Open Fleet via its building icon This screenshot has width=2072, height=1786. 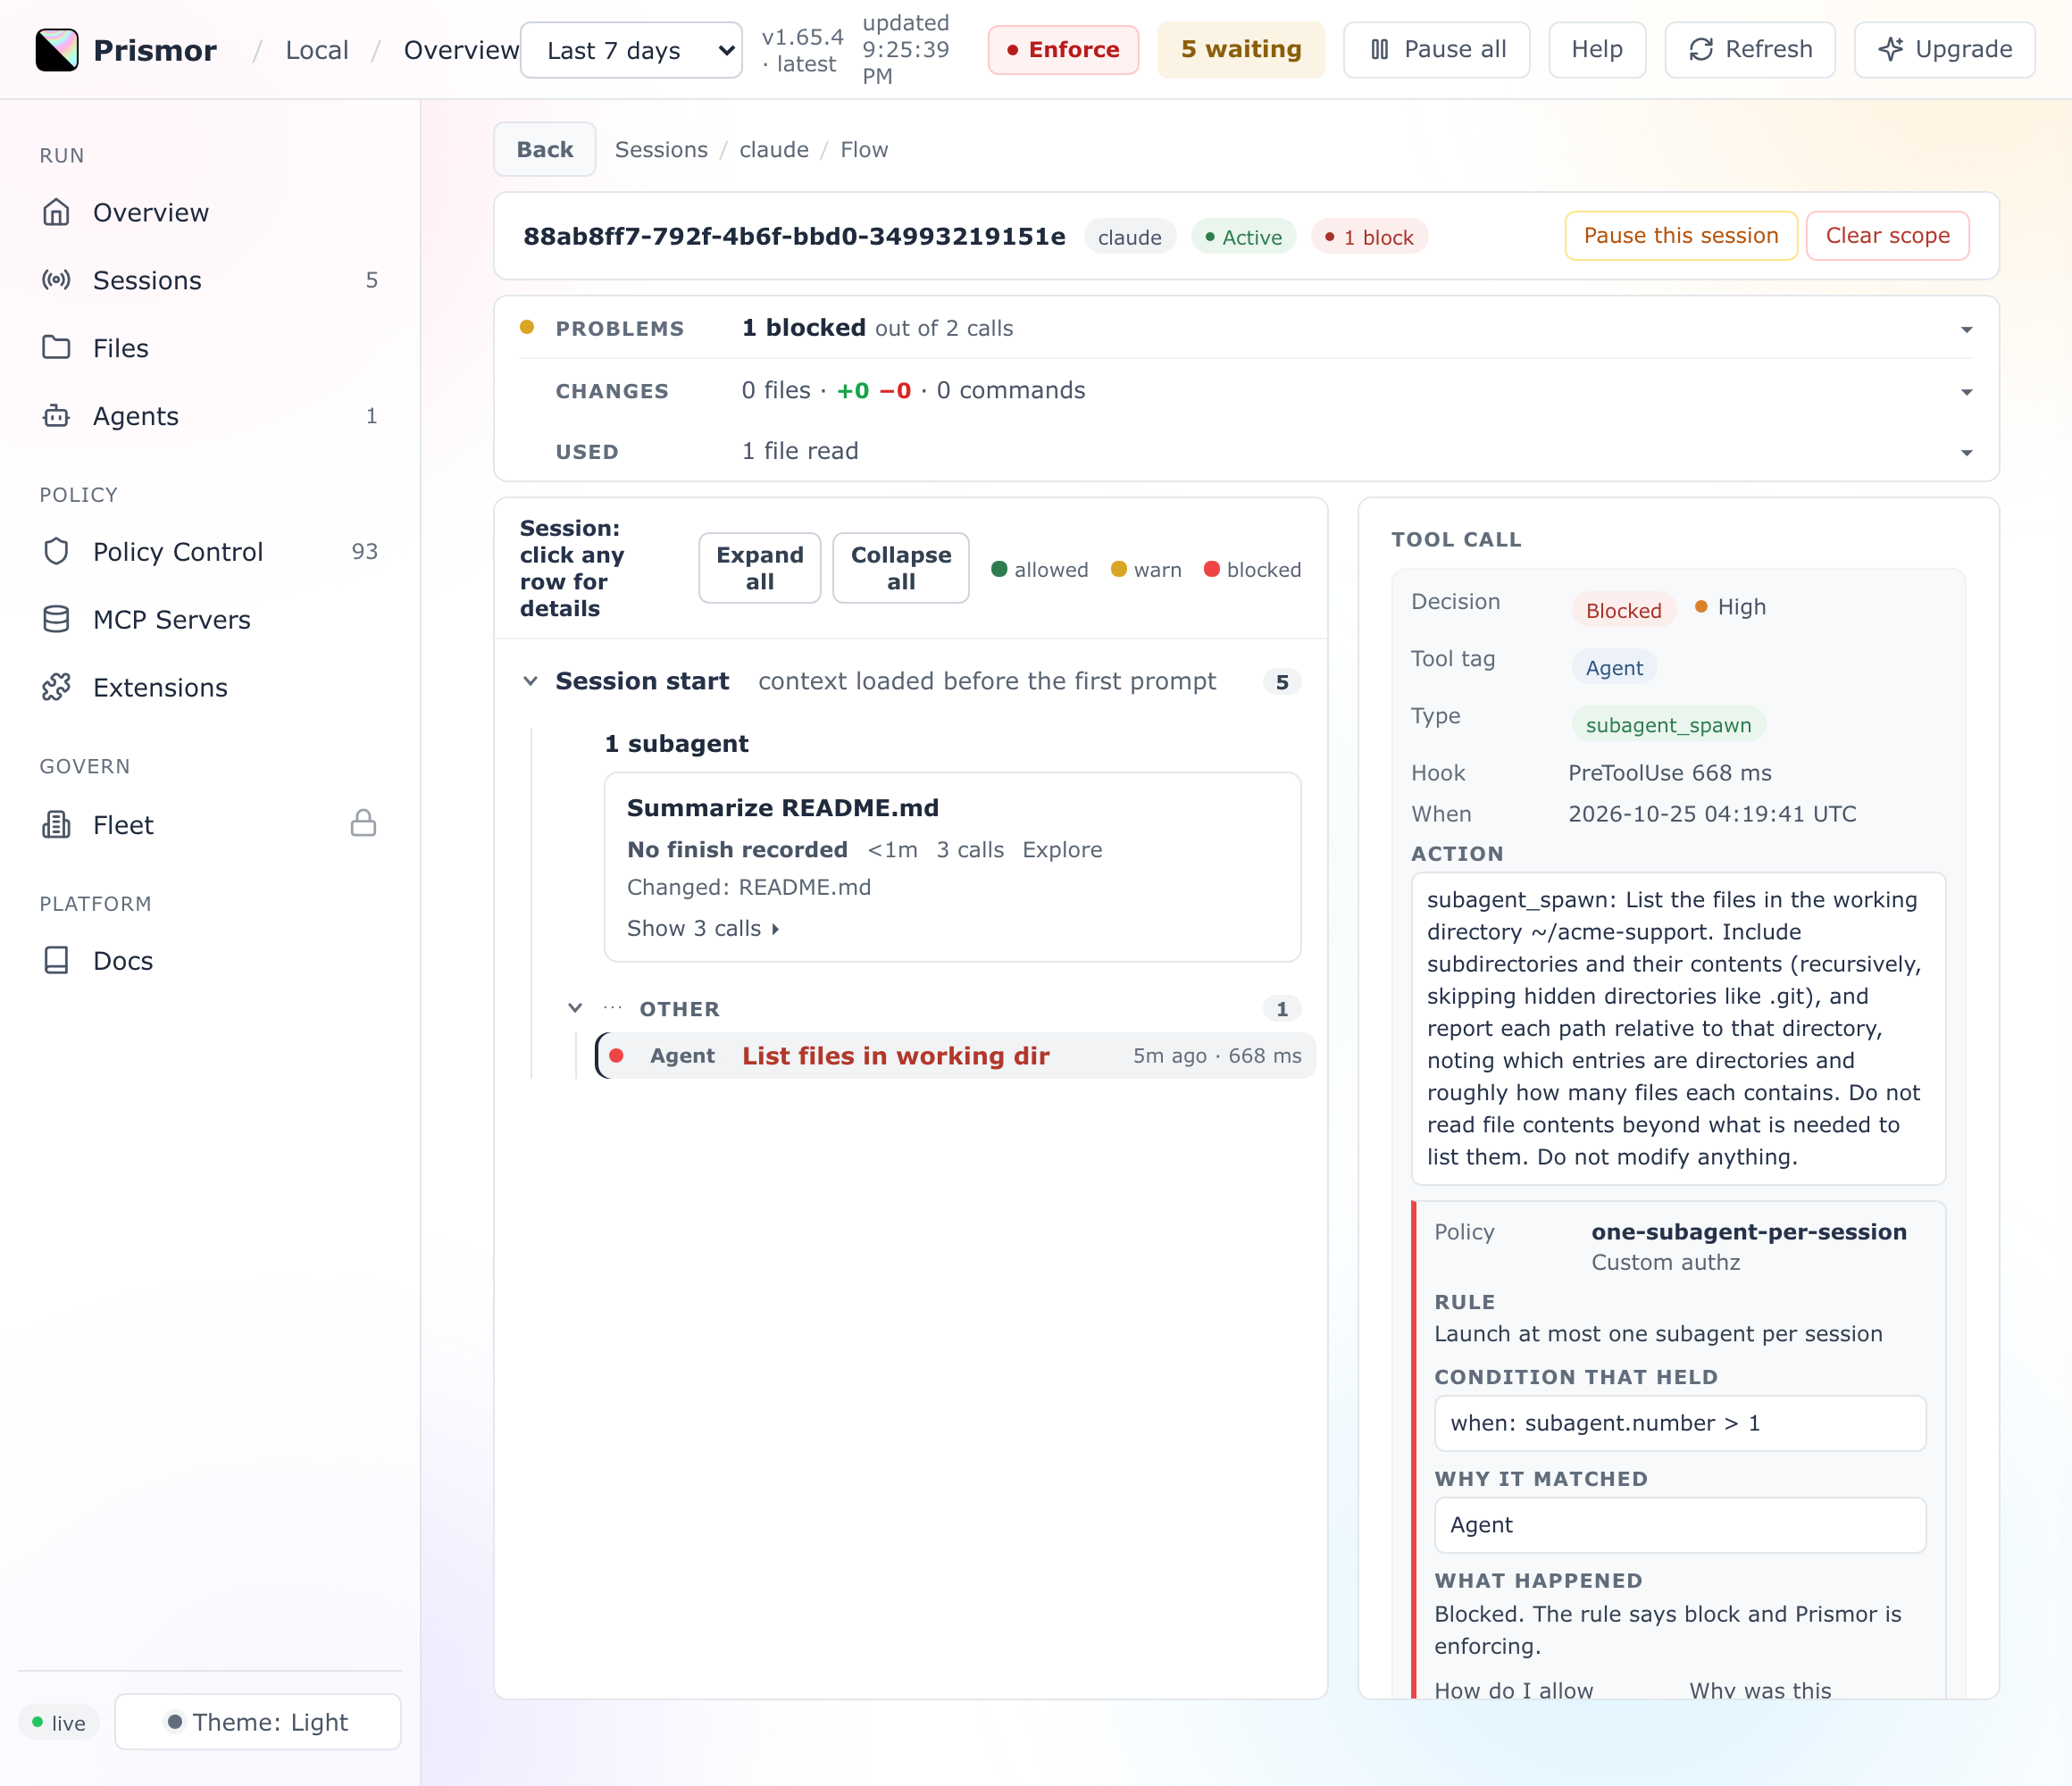pyautogui.click(x=57, y=824)
